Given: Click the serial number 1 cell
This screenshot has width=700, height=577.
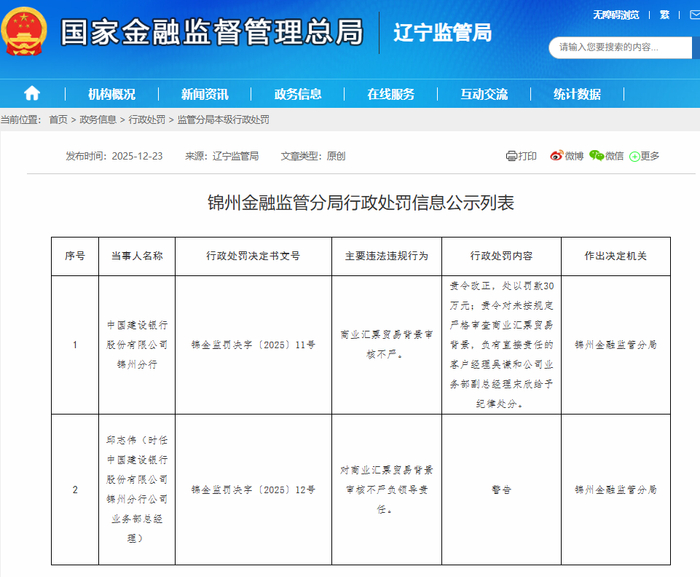Looking at the screenshot, I should pyautogui.click(x=75, y=345).
